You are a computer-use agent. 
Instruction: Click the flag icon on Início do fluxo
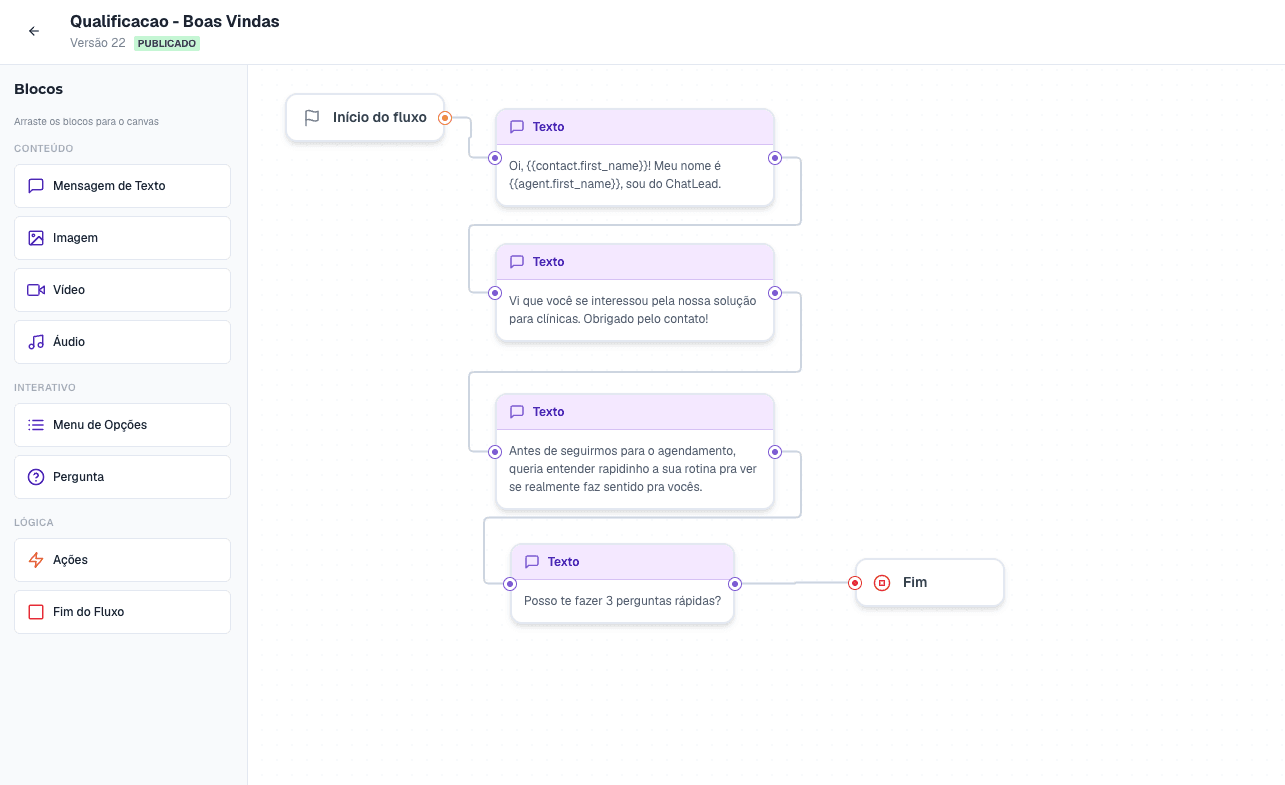point(312,118)
